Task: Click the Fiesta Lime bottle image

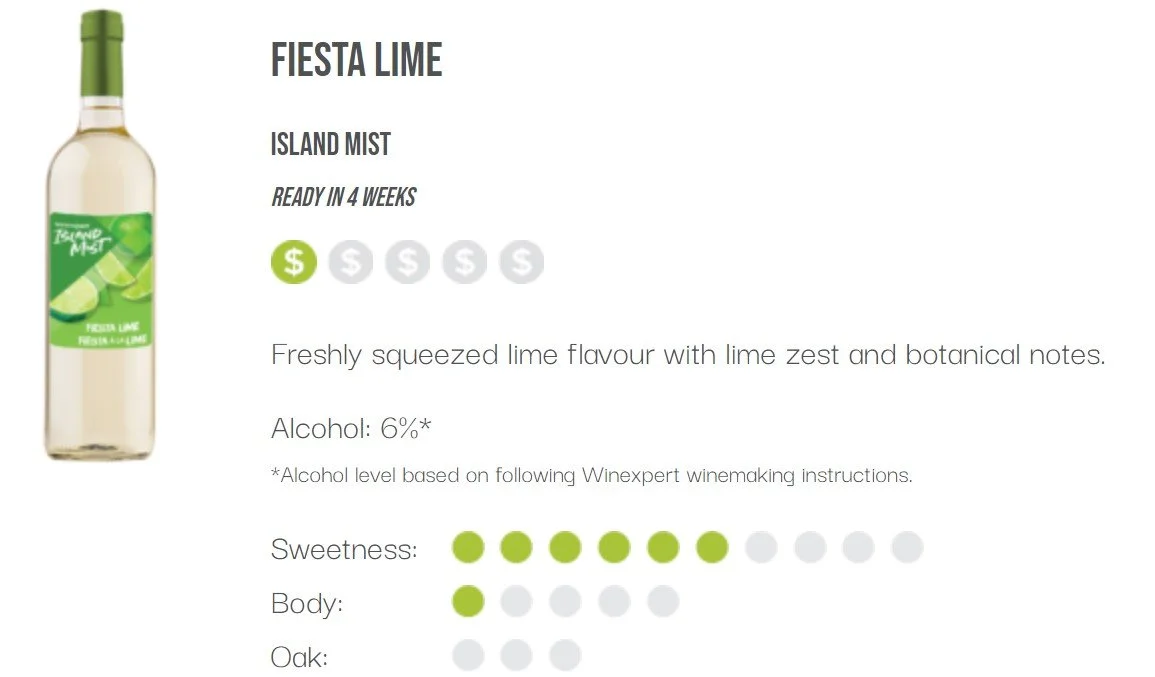Action: [x=100, y=235]
